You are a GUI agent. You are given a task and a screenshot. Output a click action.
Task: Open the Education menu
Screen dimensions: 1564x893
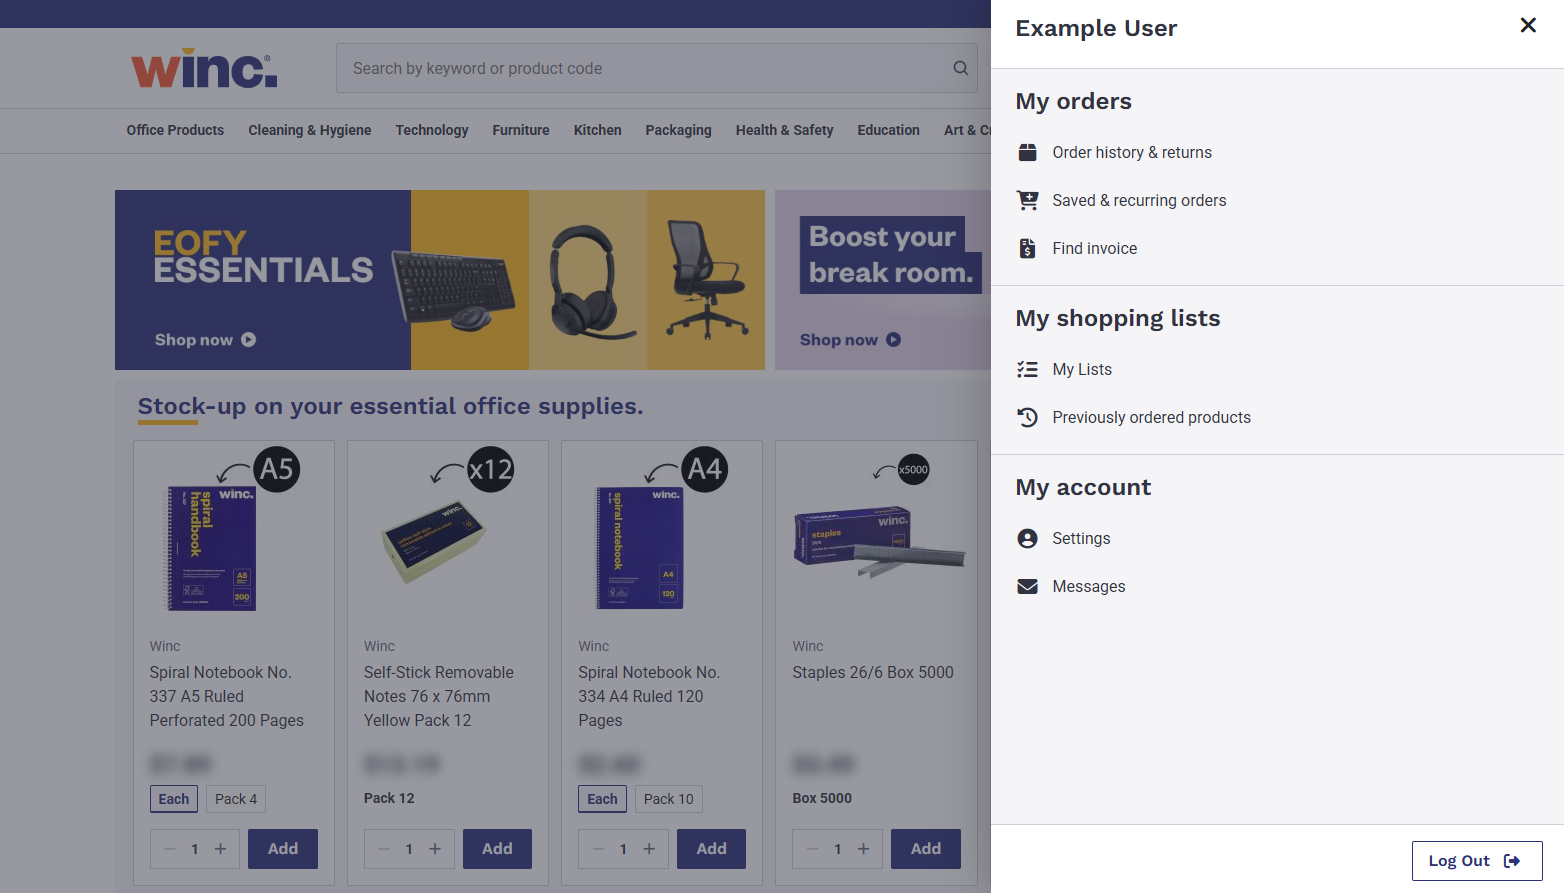coord(888,130)
